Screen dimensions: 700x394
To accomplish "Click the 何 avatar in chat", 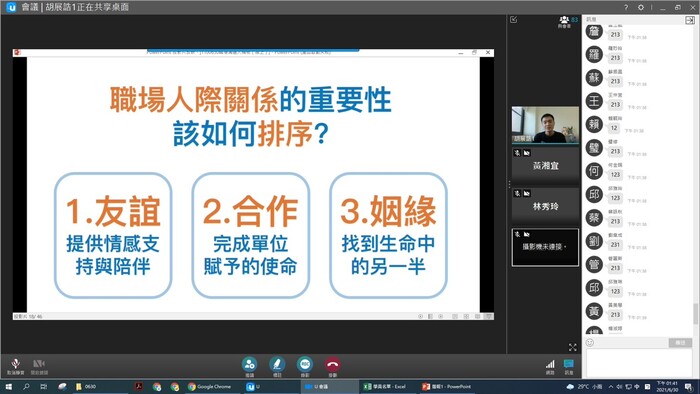I will (594, 171).
